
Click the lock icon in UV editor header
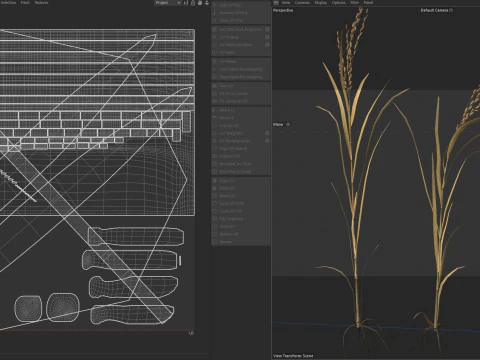[193, 3]
